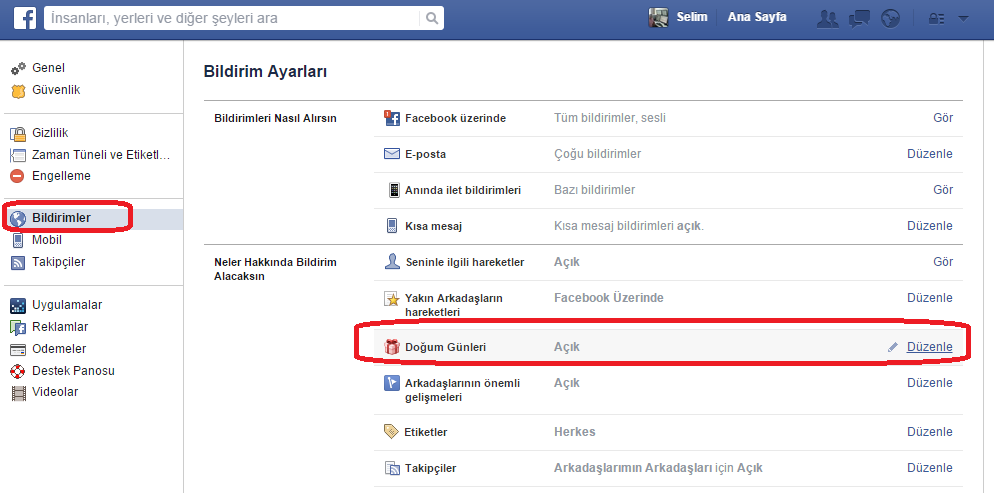Screen dimensions: 994x493
Task: Click the Doğum Günleri gift icon
Action: click(x=392, y=347)
